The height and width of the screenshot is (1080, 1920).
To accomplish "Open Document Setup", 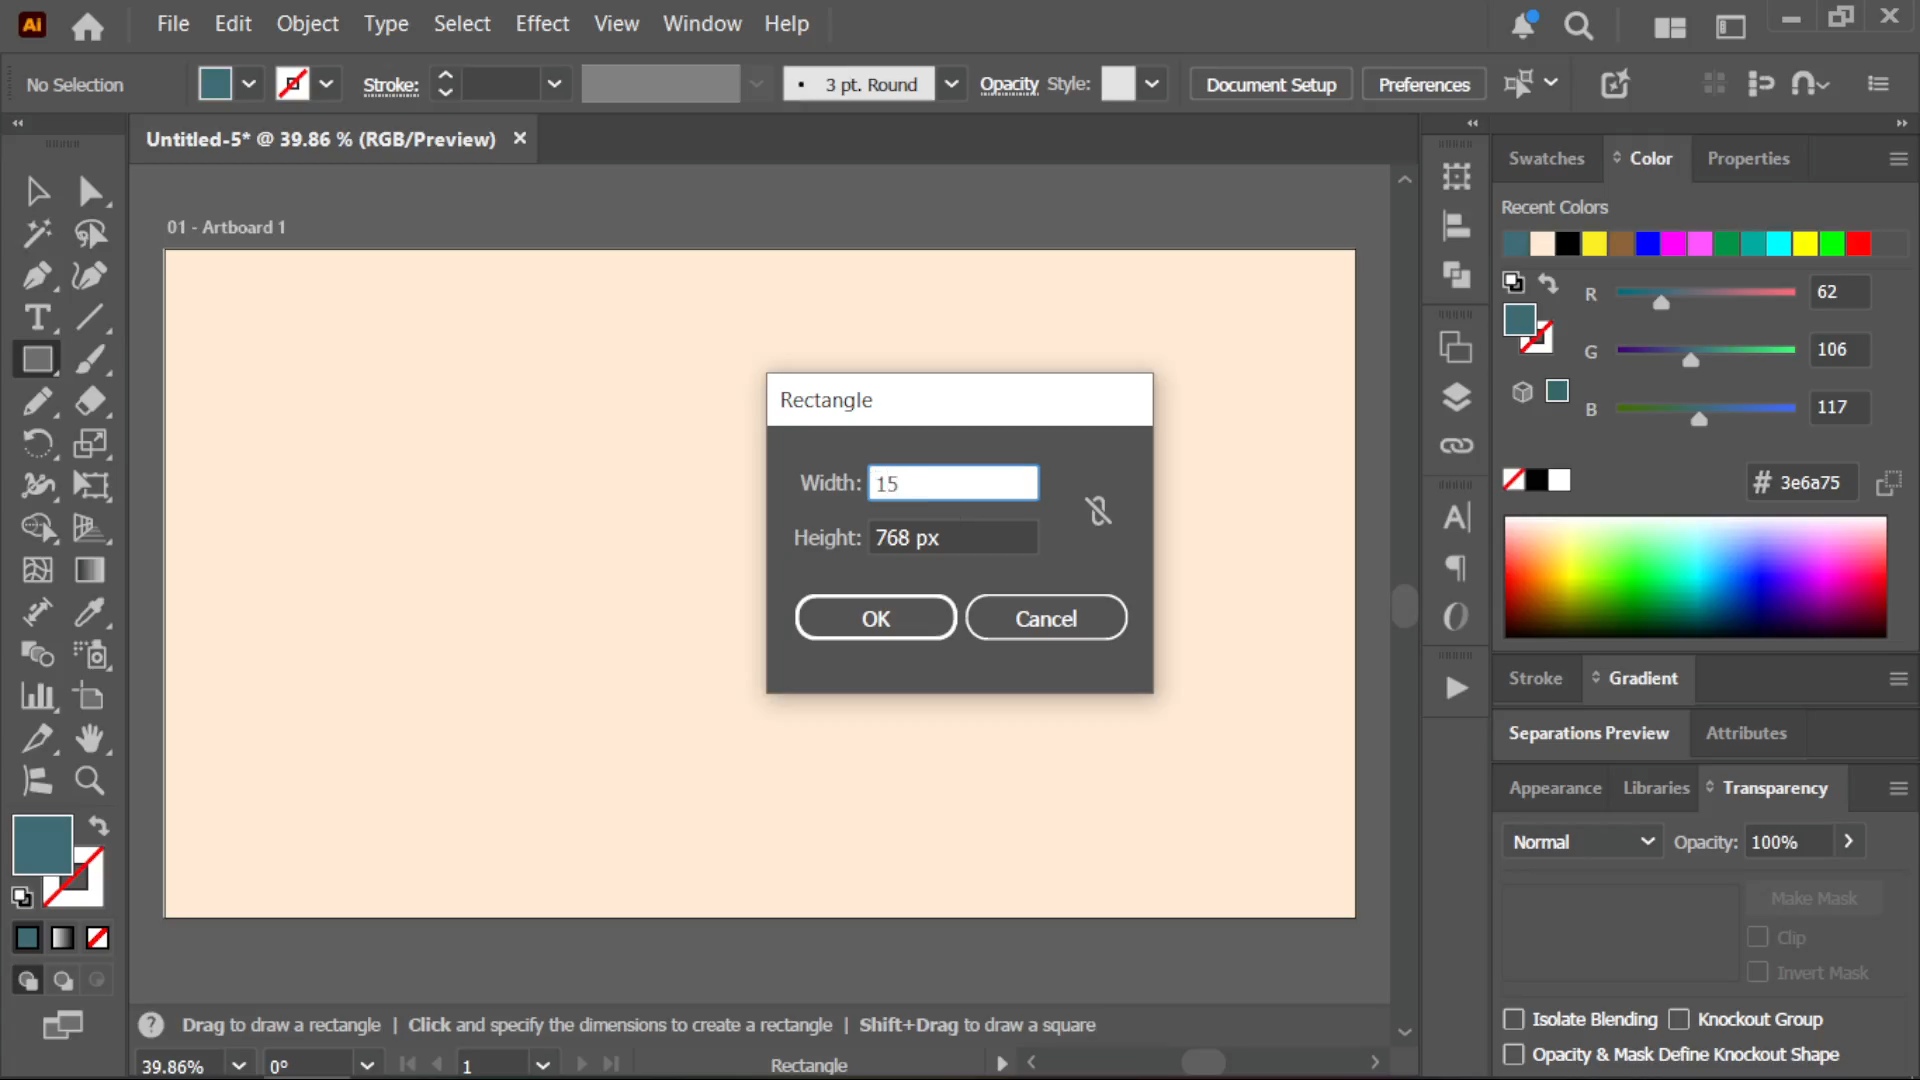I will click(x=1270, y=84).
